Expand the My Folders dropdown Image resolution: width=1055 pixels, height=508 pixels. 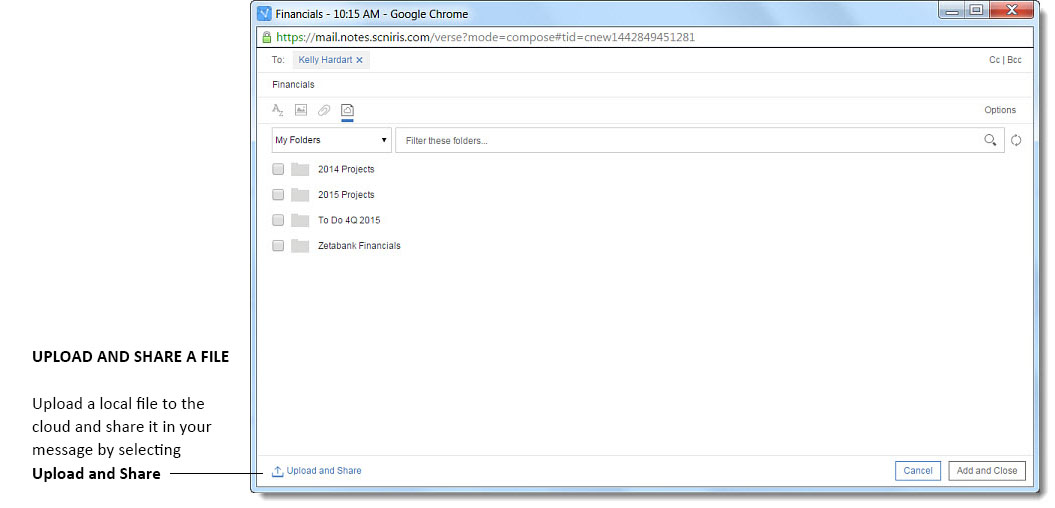(x=332, y=140)
